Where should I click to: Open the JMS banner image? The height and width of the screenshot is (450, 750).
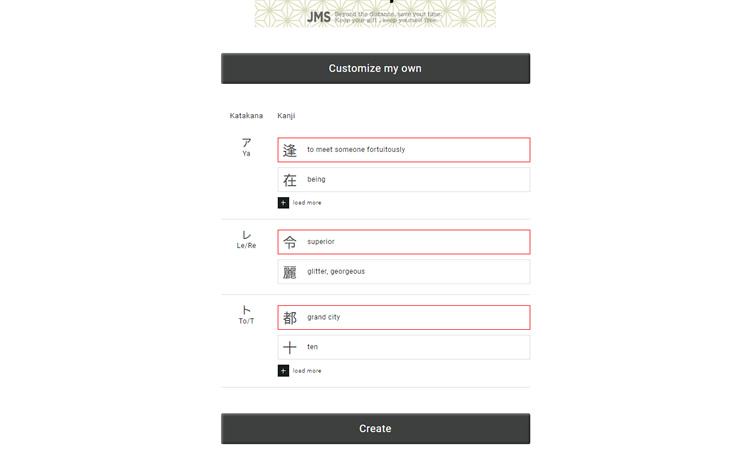click(375, 13)
